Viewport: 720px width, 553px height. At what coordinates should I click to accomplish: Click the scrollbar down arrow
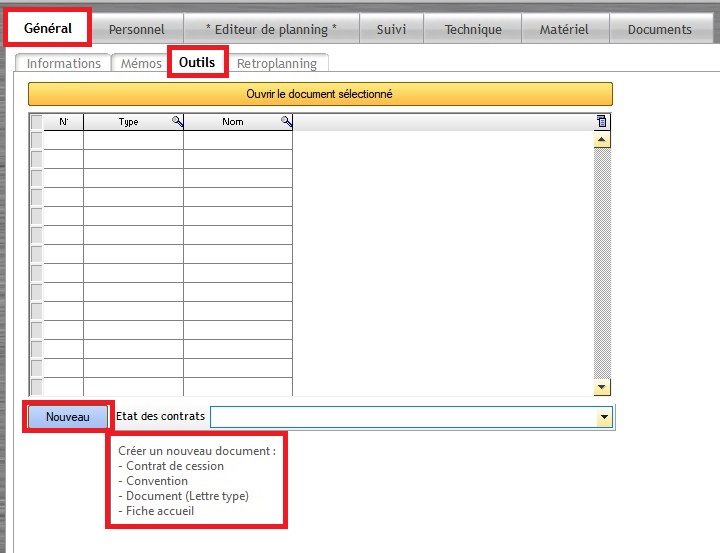(x=601, y=387)
